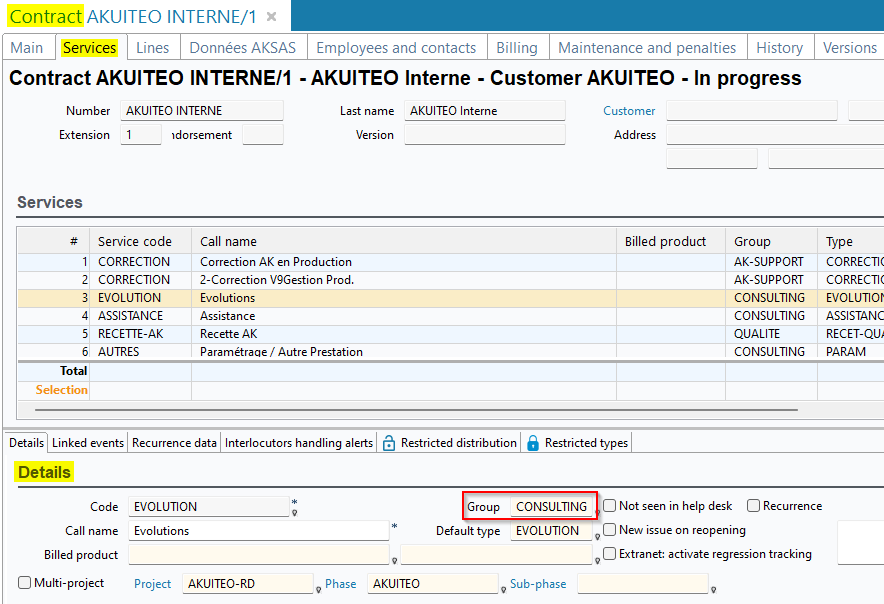Click the lookup pin icon after Project field

click(x=318, y=590)
